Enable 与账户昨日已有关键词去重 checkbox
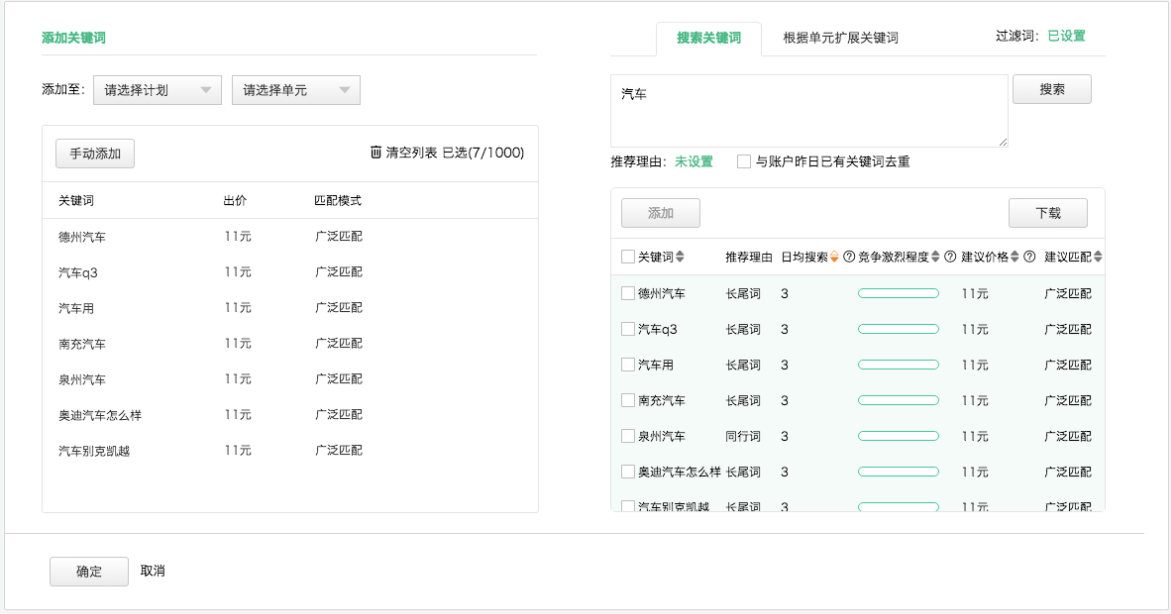The image size is (1171, 614). [x=744, y=161]
